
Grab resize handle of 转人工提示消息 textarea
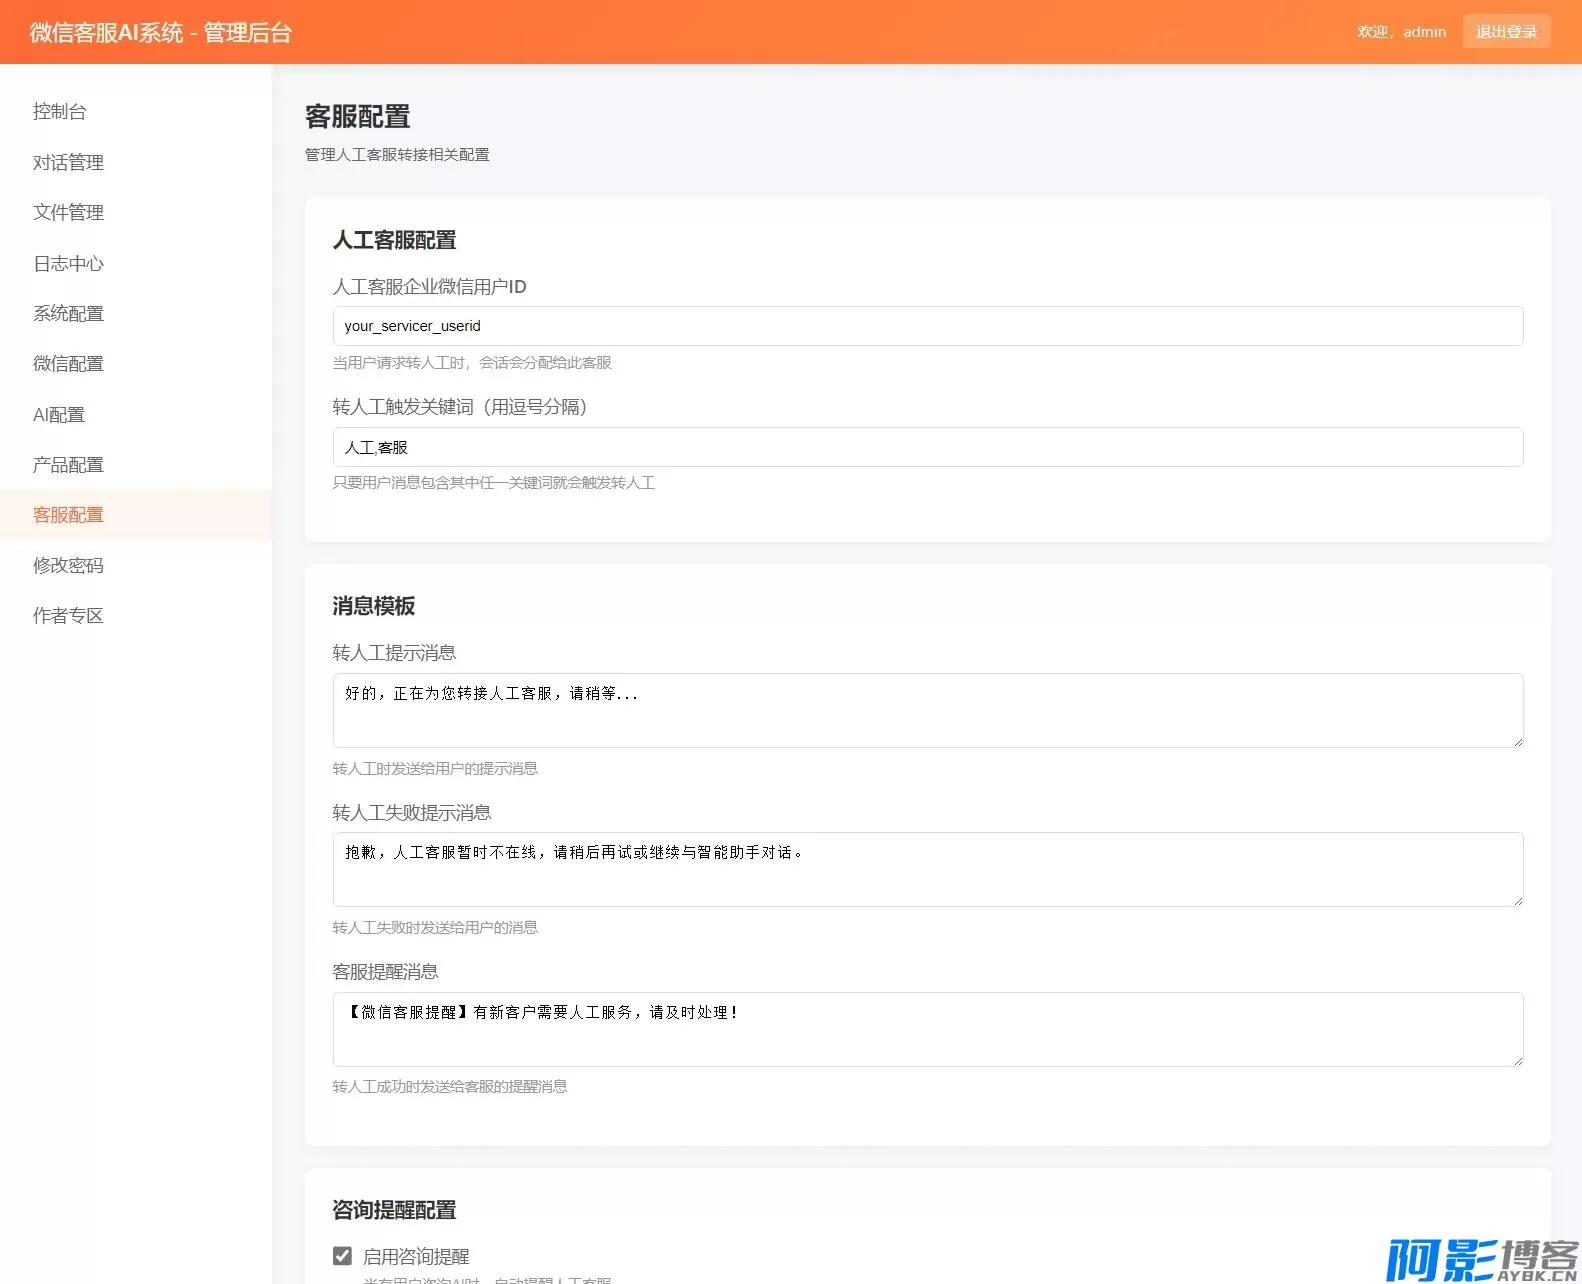pos(1517,741)
